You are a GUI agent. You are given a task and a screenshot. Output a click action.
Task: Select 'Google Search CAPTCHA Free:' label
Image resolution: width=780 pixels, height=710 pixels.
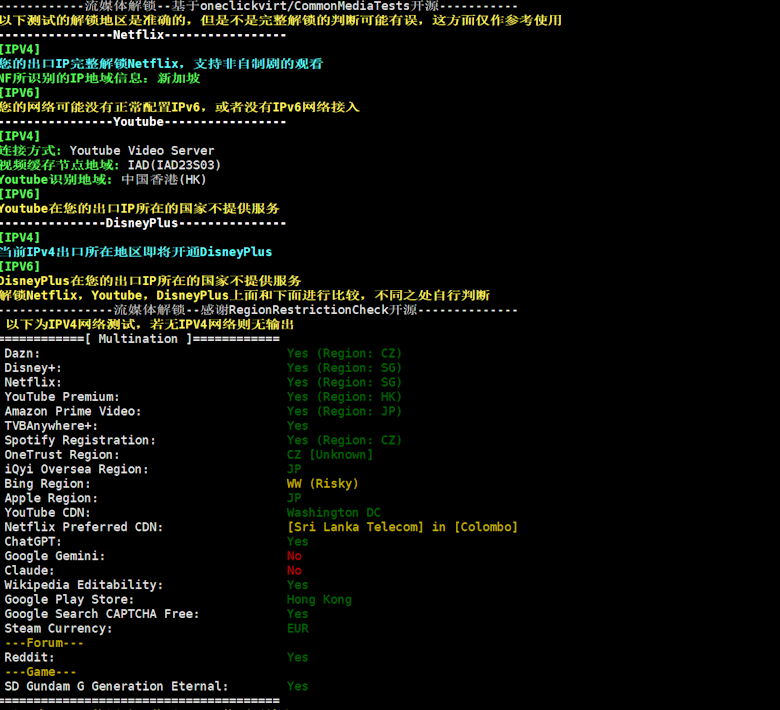click(x=101, y=613)
